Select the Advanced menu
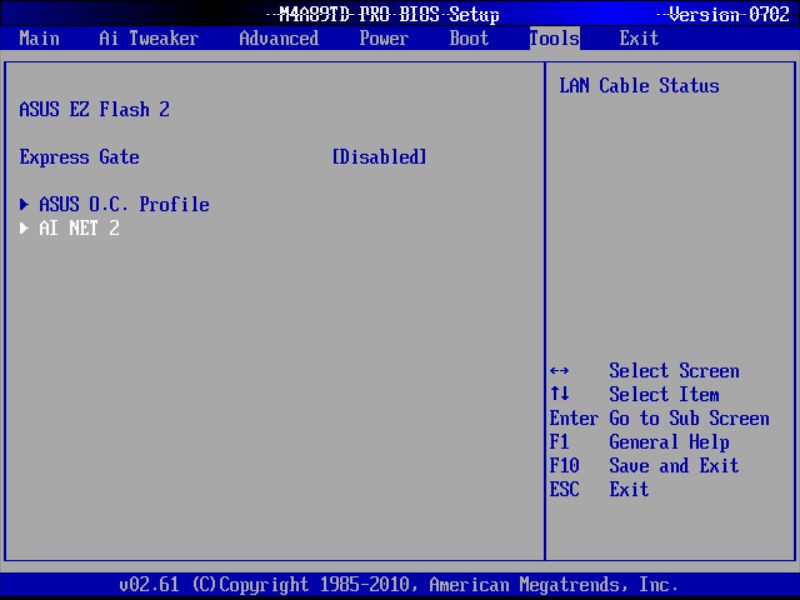This screenshot has height=600, width=800. coord(278,38)
